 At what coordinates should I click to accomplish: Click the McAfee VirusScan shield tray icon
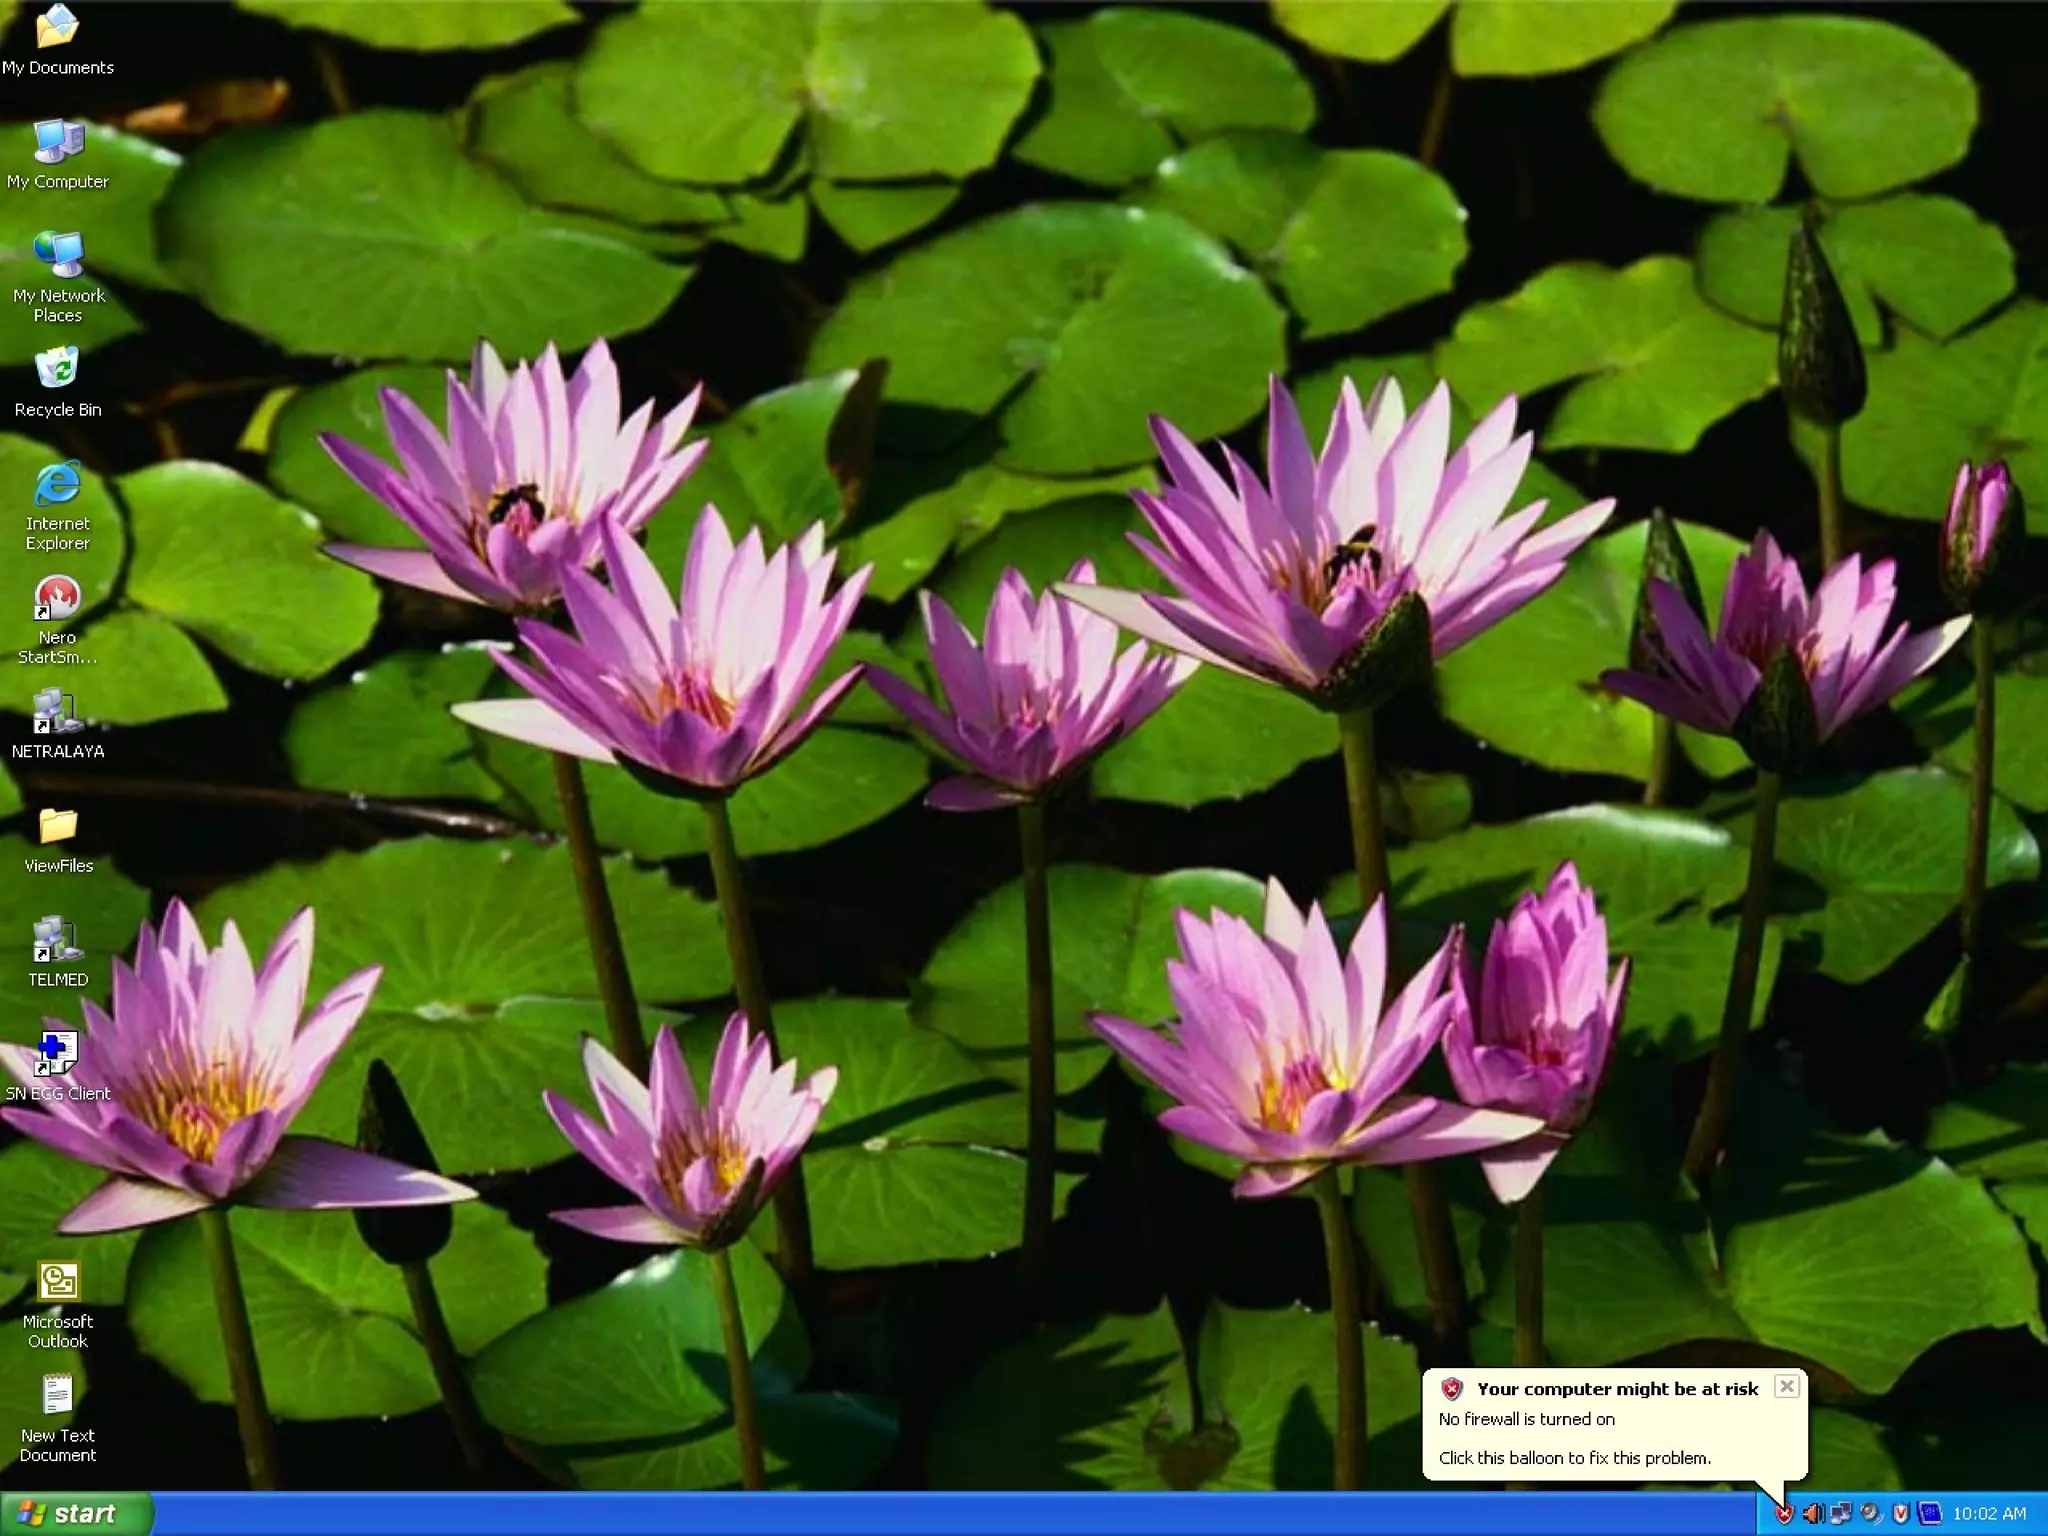coord(1901,1514)
